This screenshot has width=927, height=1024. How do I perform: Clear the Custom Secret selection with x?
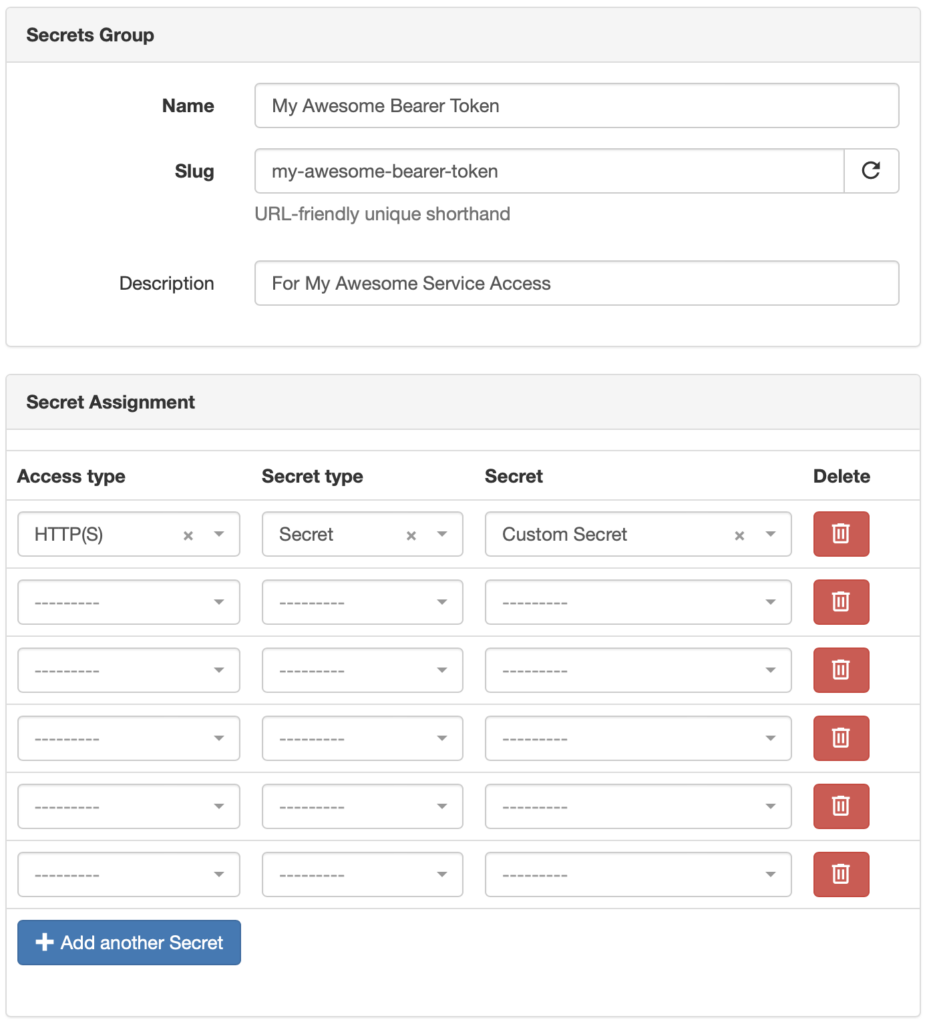coord(739,535)
